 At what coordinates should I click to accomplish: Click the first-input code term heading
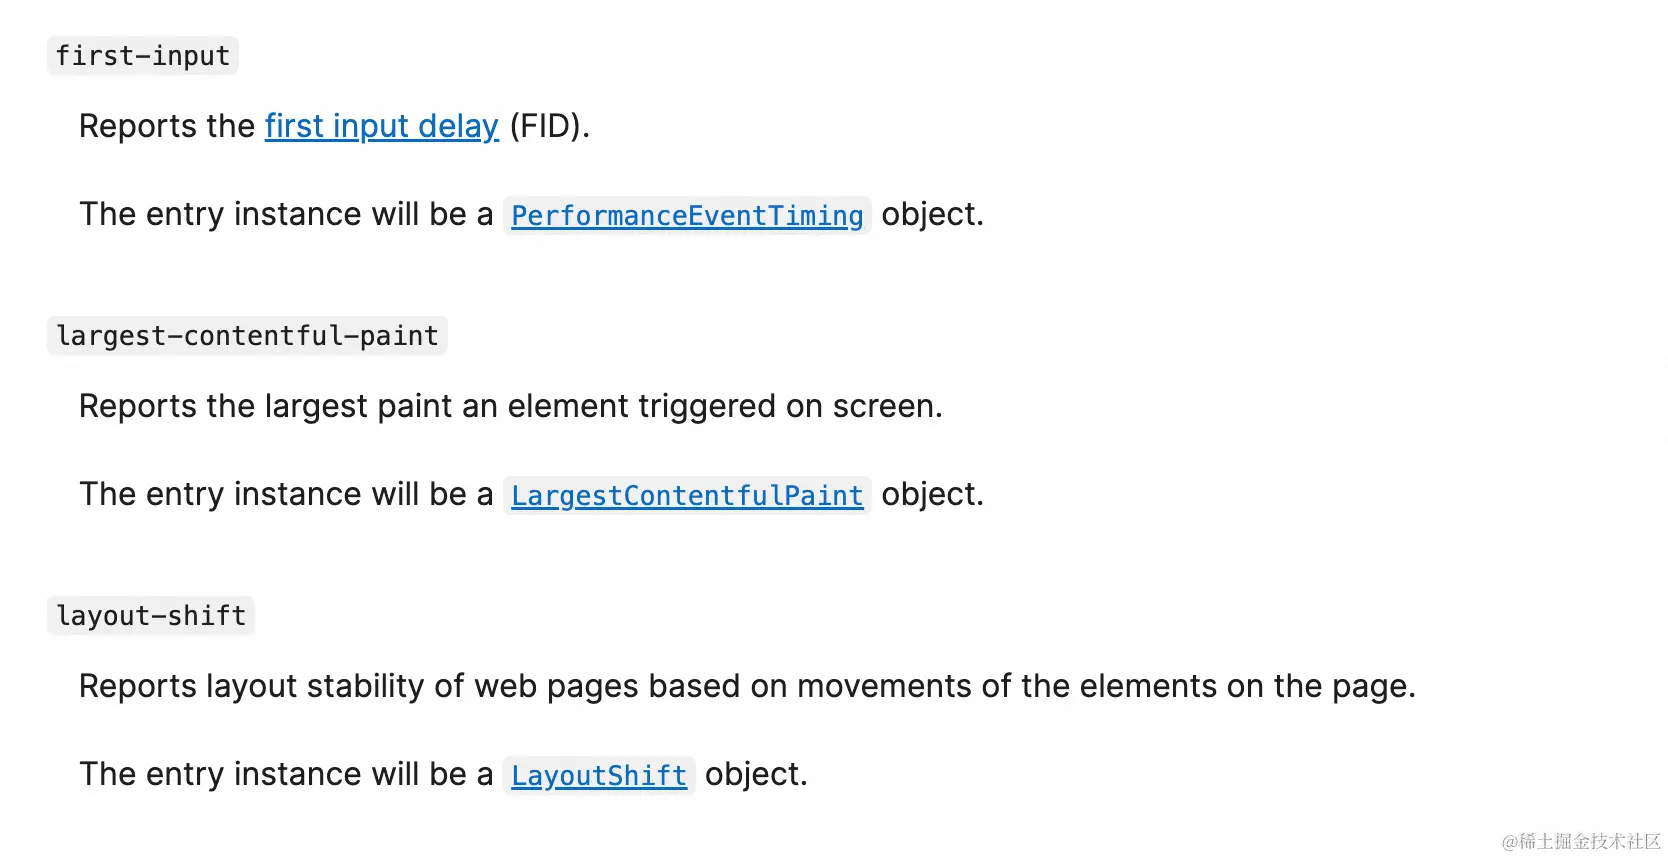142,56
